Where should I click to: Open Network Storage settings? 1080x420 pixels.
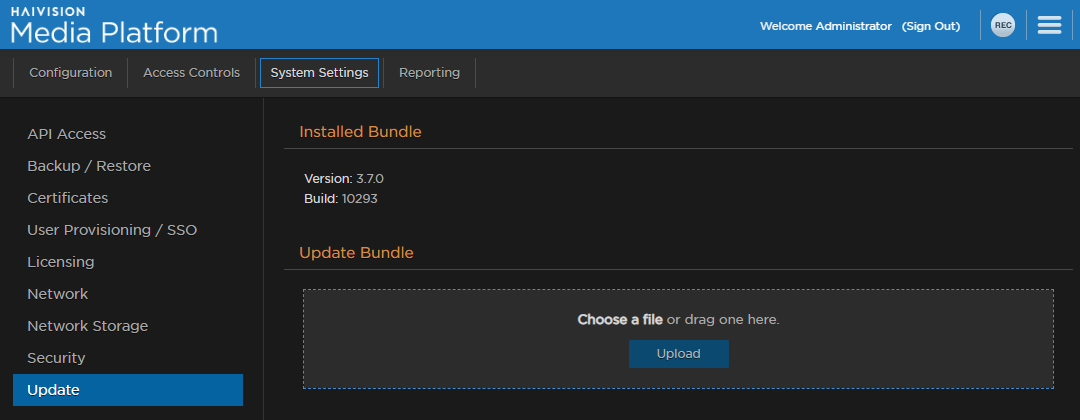87,326
